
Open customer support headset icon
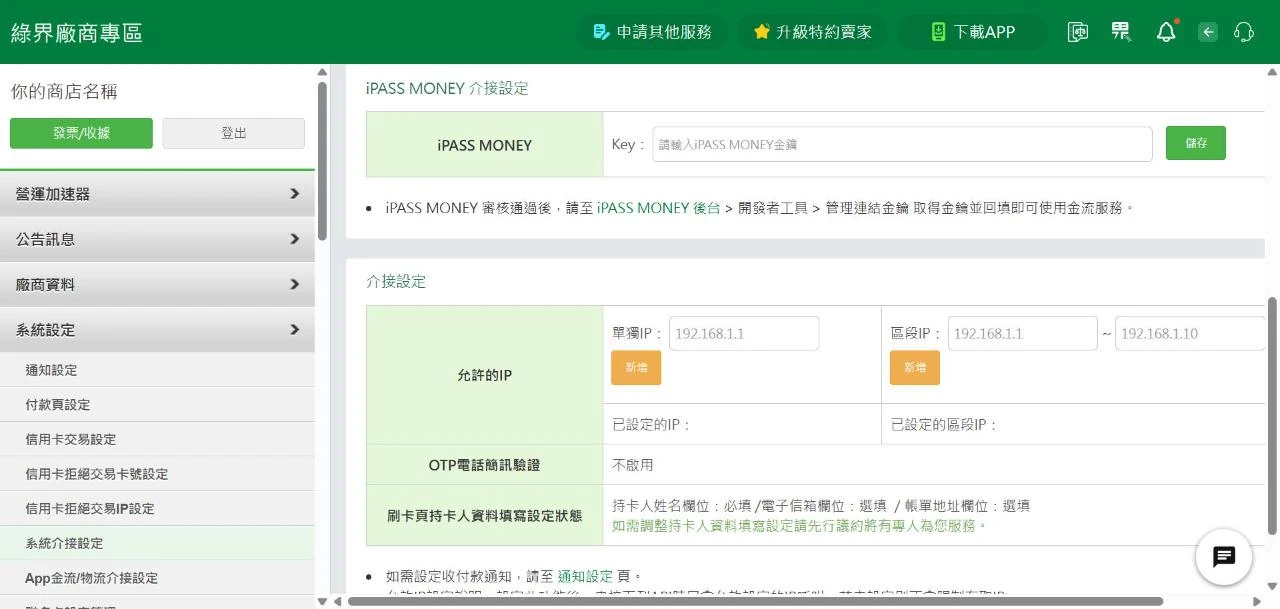click(x=1244, y=32)
